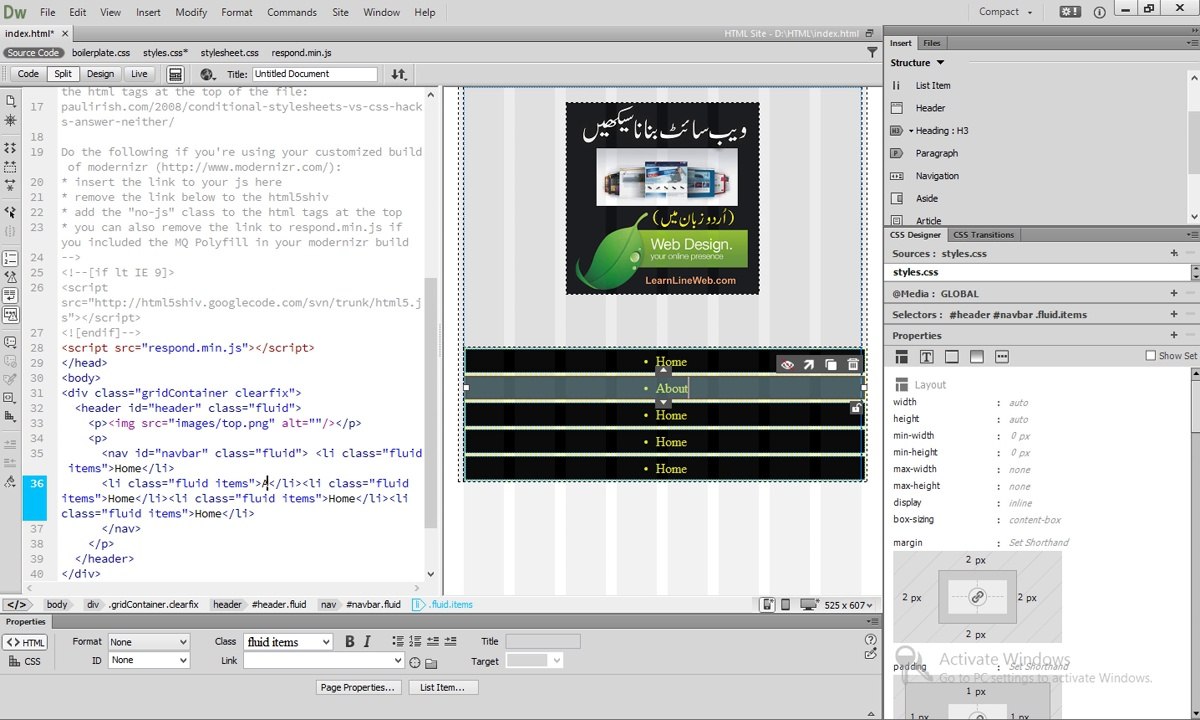Switch Properties to HTML mode

26,642
